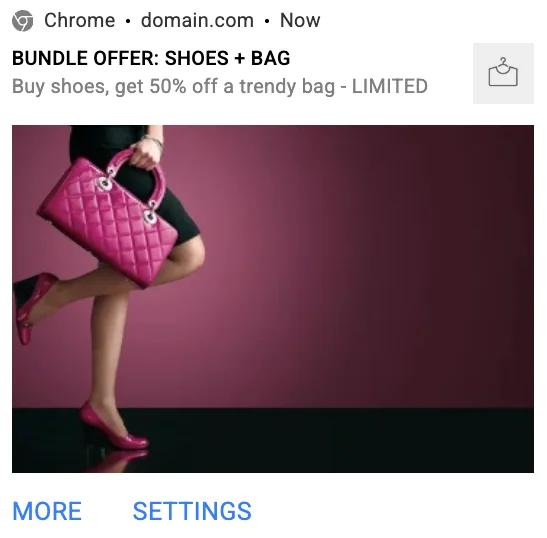Click the word LIMITED in the description
This screenshot has height=538, width=547.
pyautogui.click(x=390, y=86)
